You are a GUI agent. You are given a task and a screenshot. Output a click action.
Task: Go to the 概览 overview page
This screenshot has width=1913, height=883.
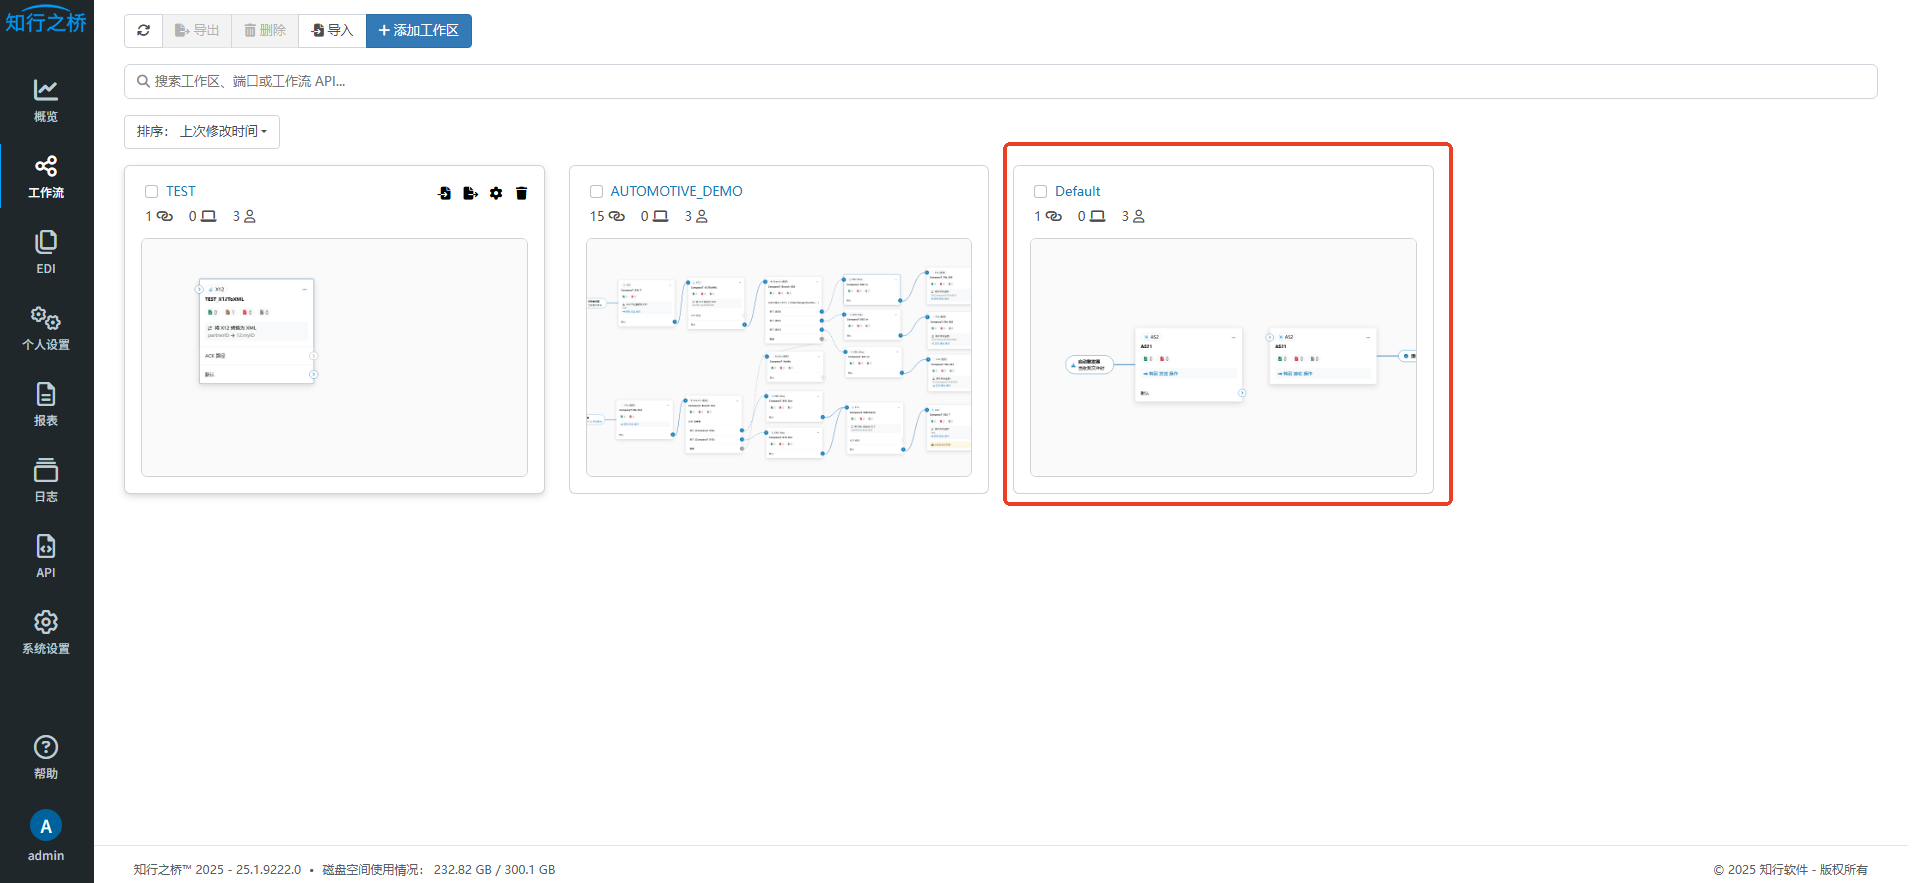46,100
